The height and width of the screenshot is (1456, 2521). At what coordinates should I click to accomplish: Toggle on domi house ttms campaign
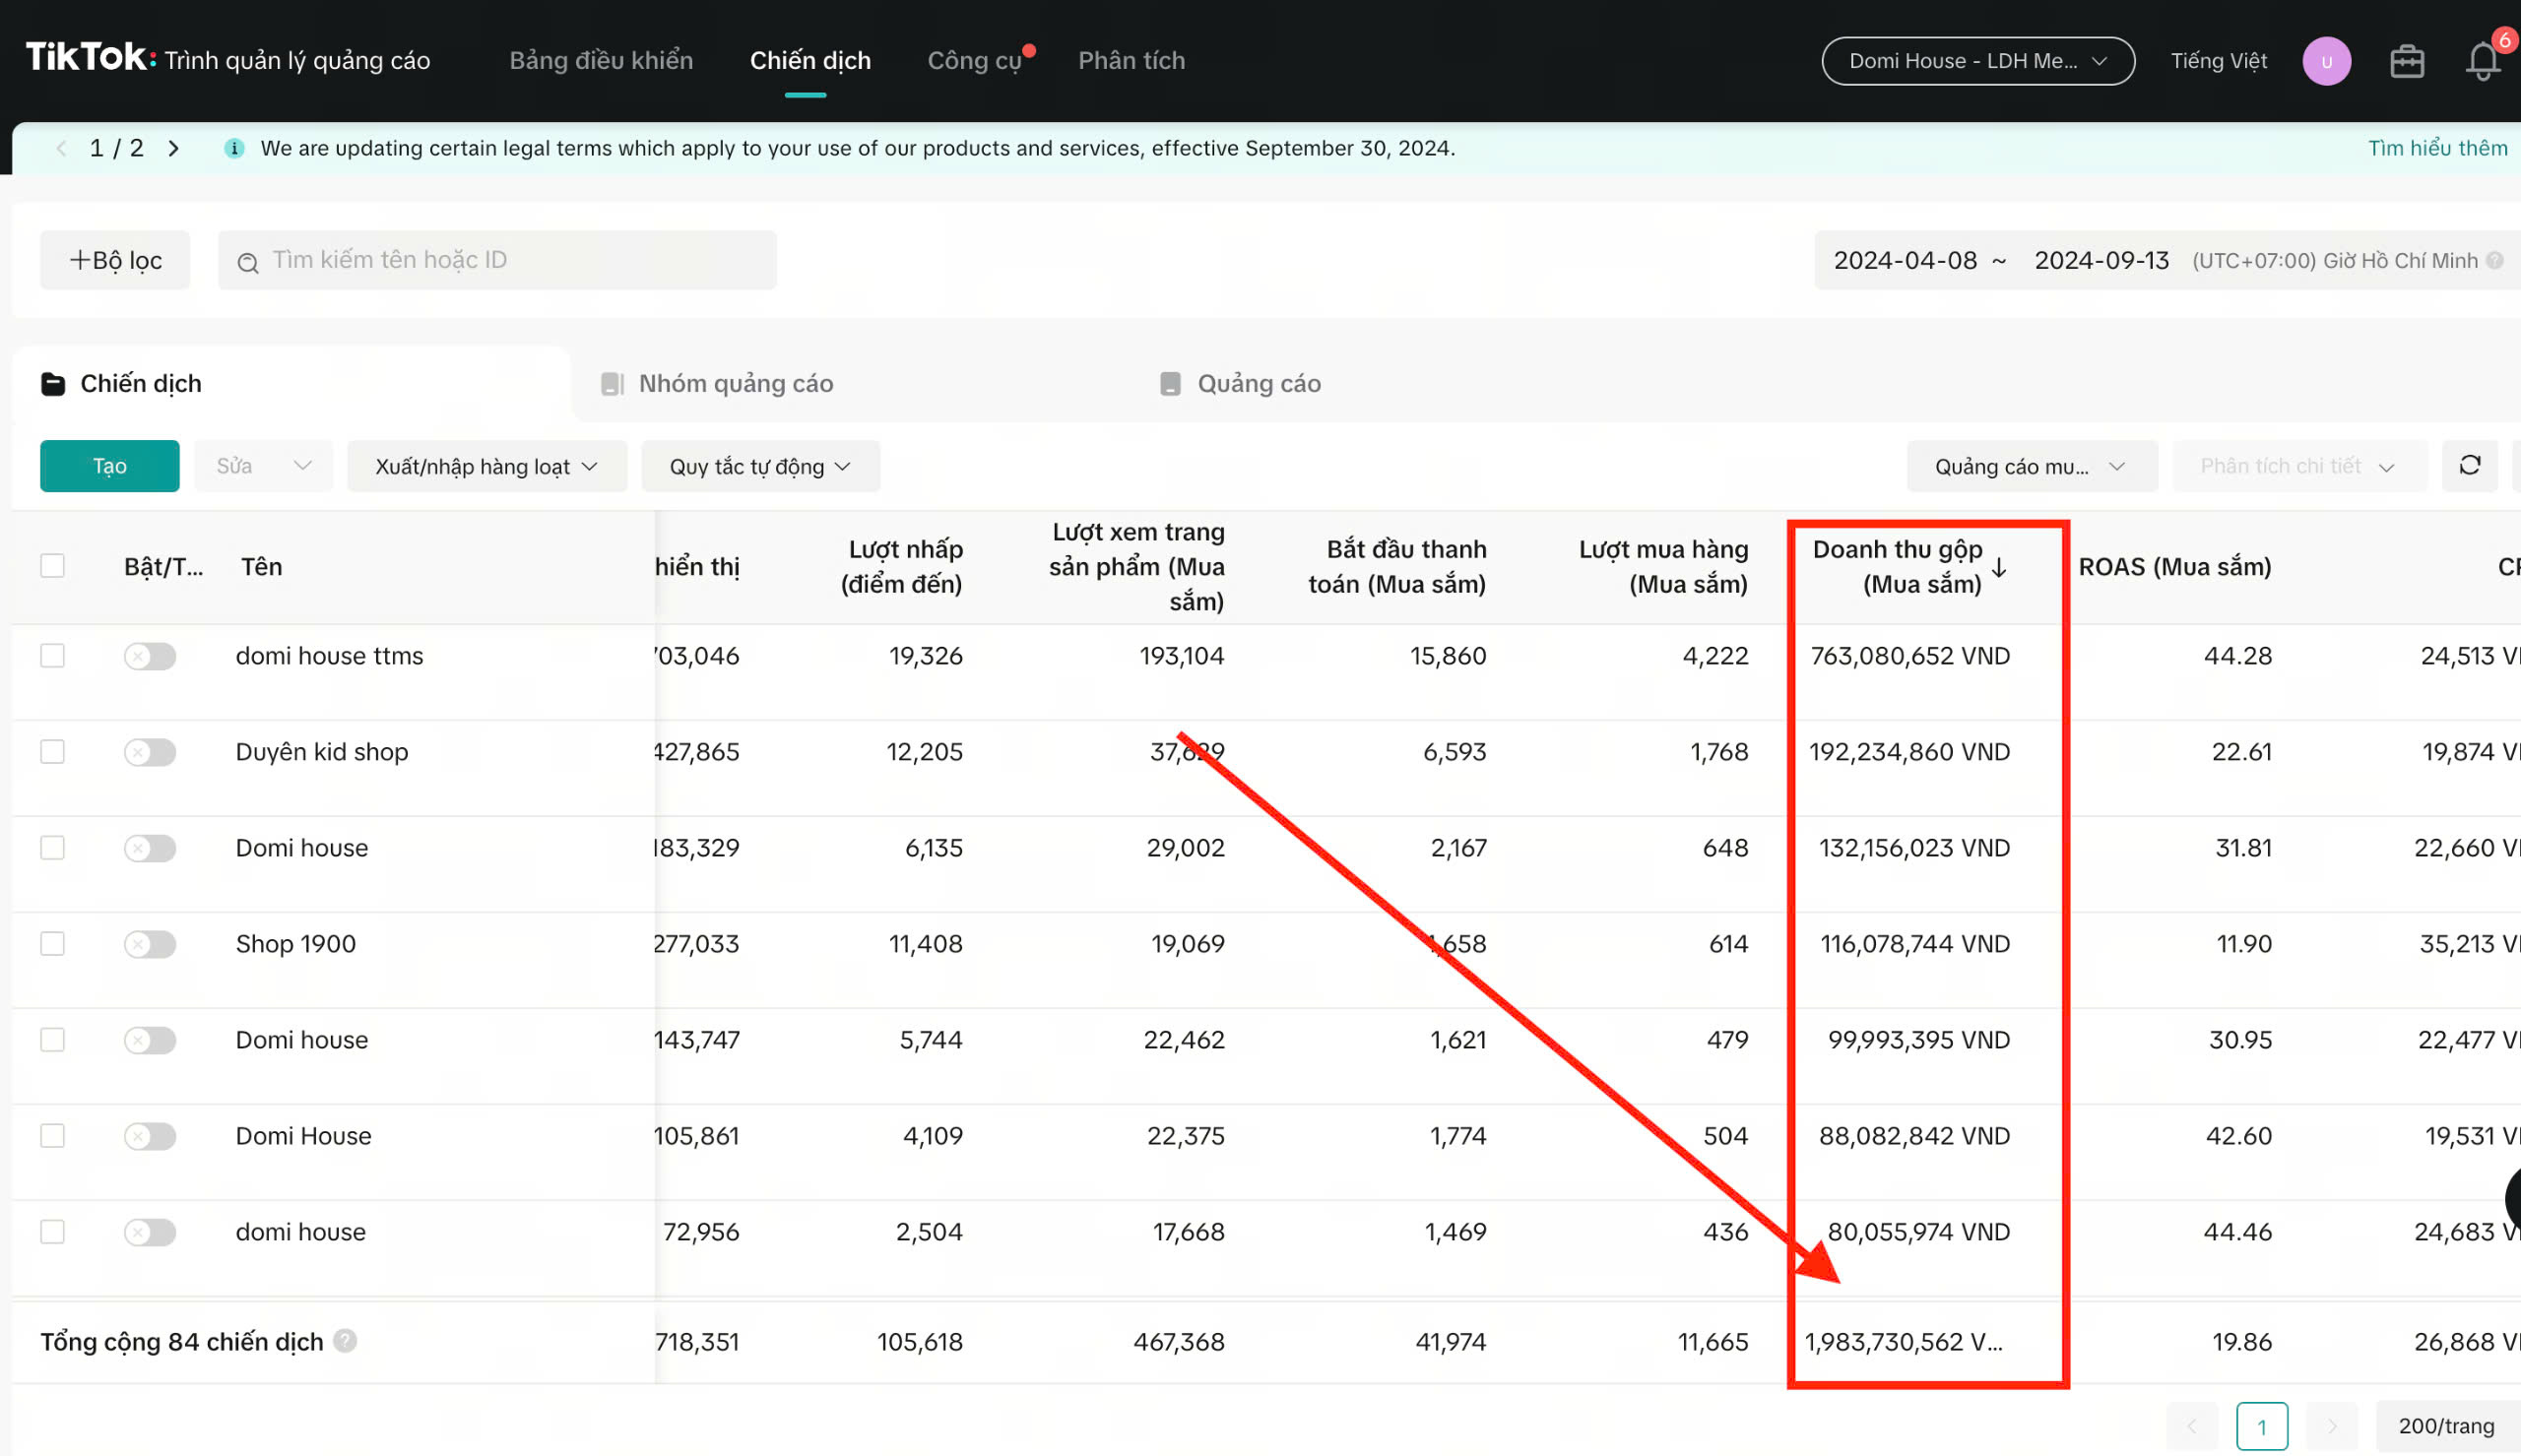(150, 656)
